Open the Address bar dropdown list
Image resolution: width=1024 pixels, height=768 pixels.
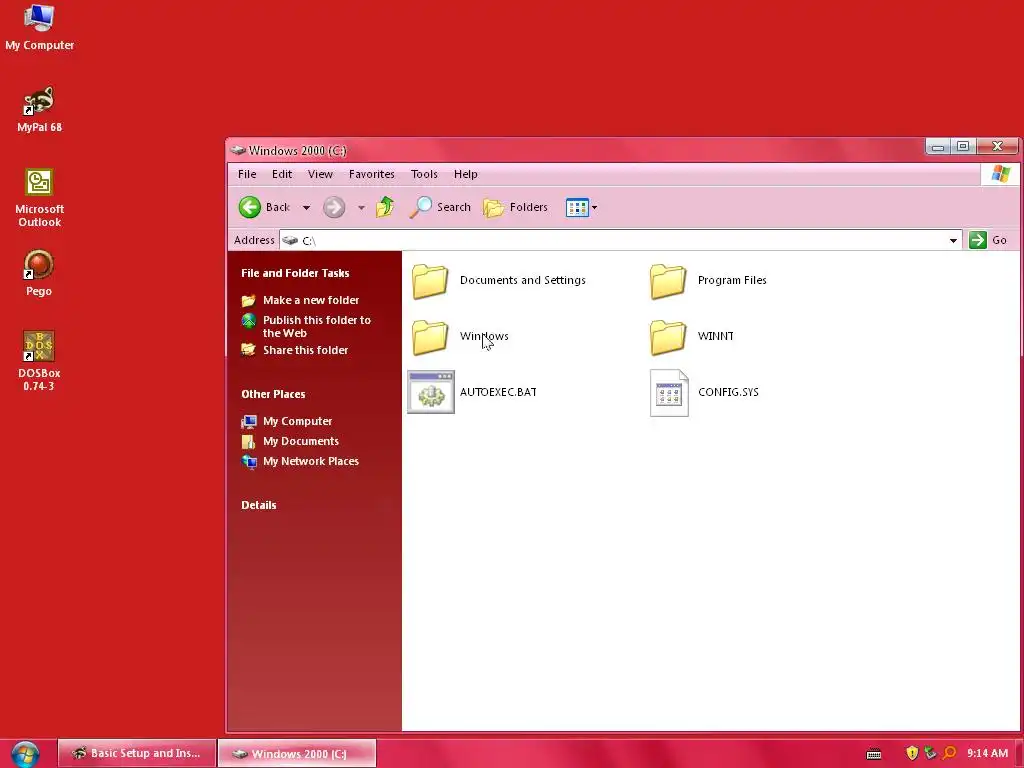coord(953,240)
